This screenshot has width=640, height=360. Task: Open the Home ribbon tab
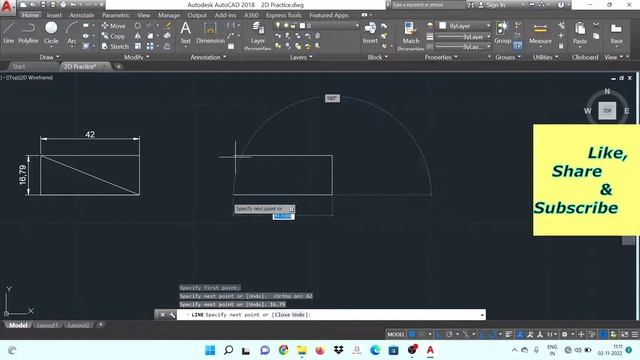tap(31, 15)
